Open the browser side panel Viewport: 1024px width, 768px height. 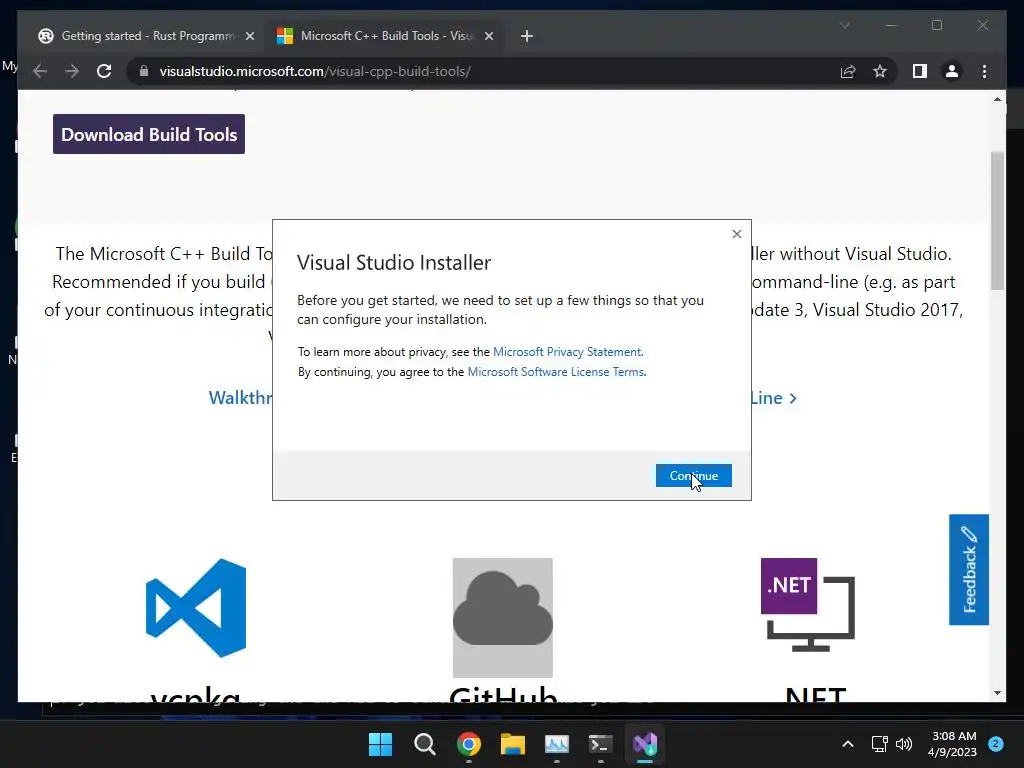920,71
